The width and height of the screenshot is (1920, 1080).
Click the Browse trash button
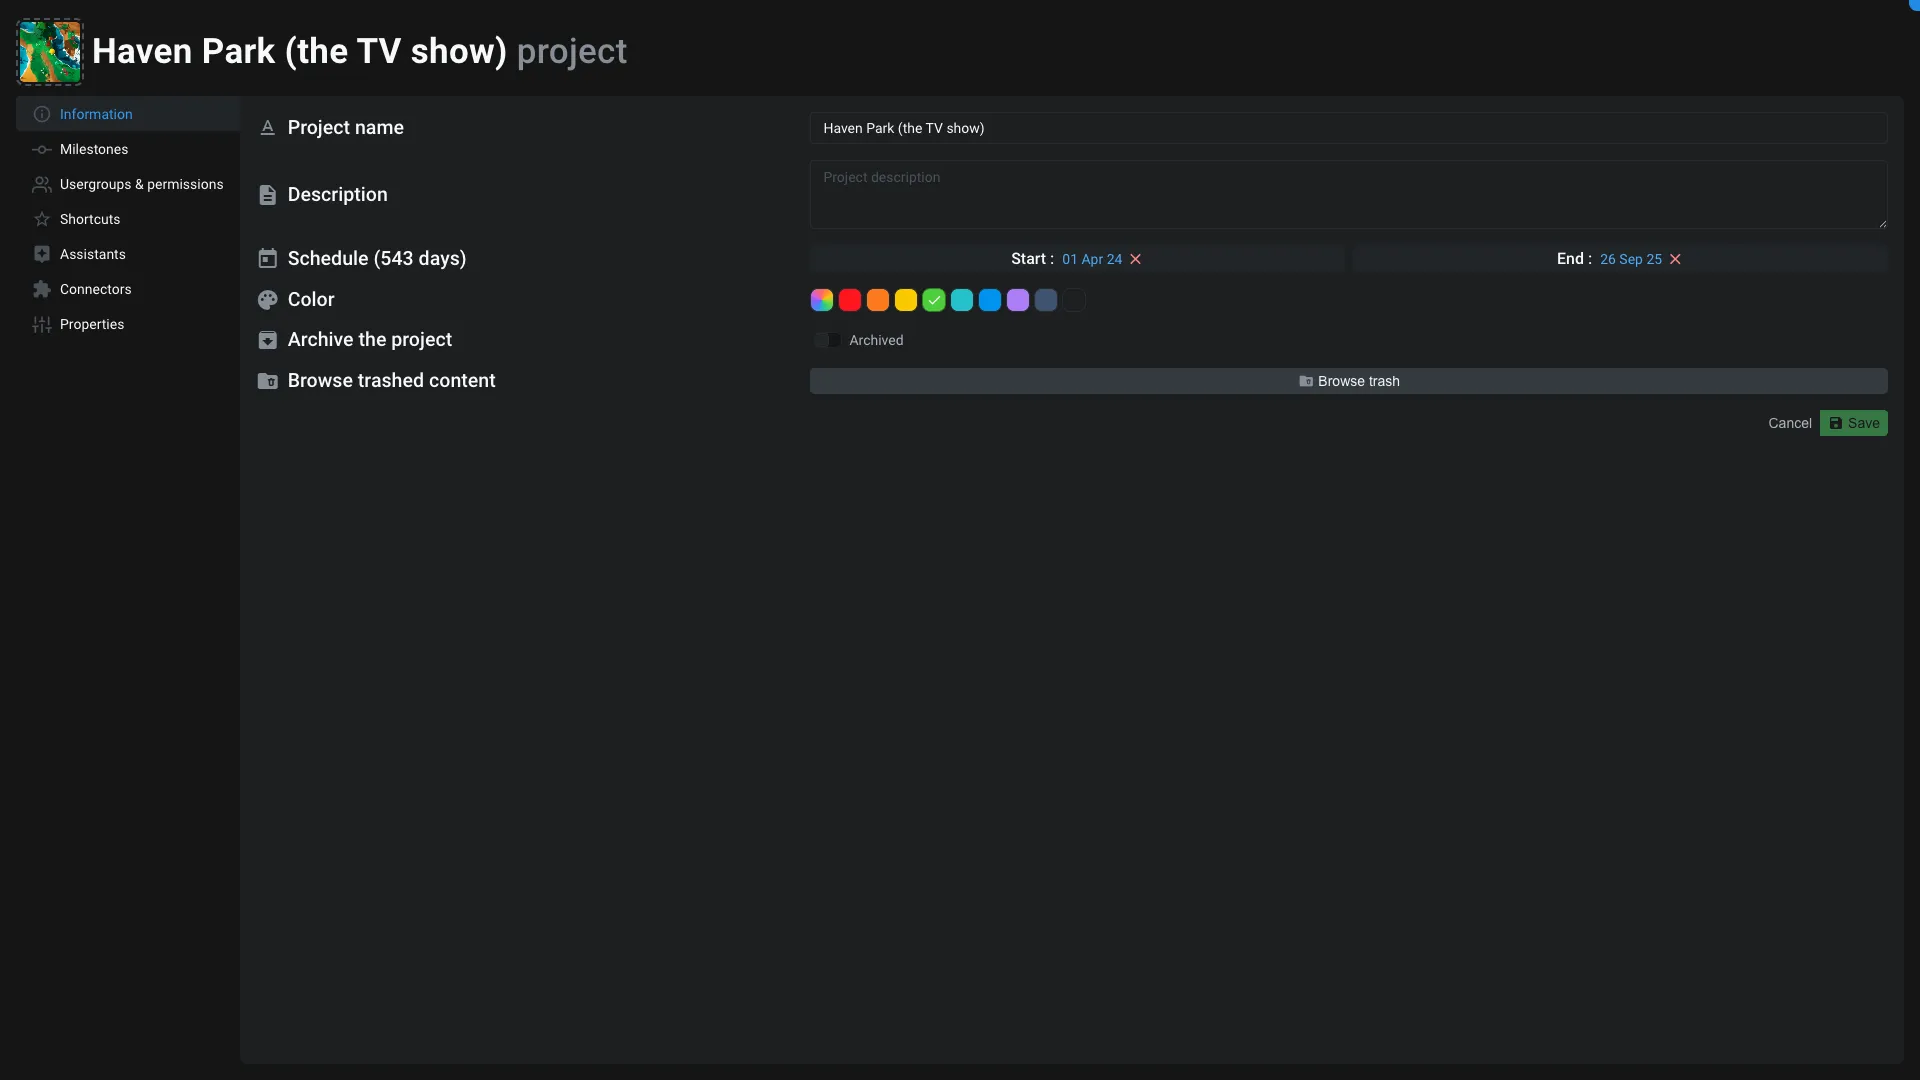[1348, 381]
